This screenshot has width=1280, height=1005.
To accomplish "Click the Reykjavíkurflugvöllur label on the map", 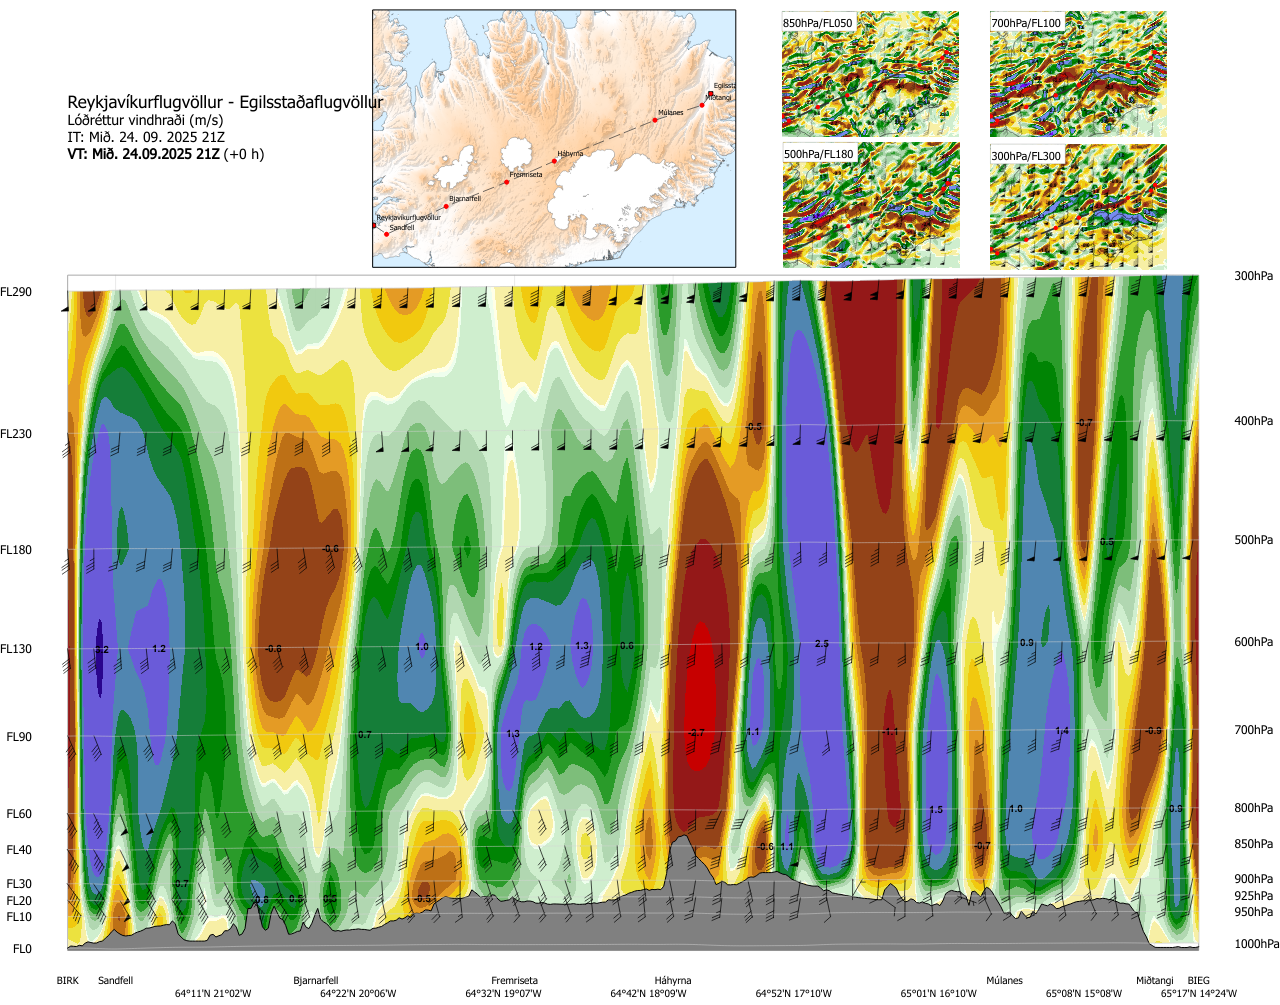I will pyautogui.click(x=408, y=217).
